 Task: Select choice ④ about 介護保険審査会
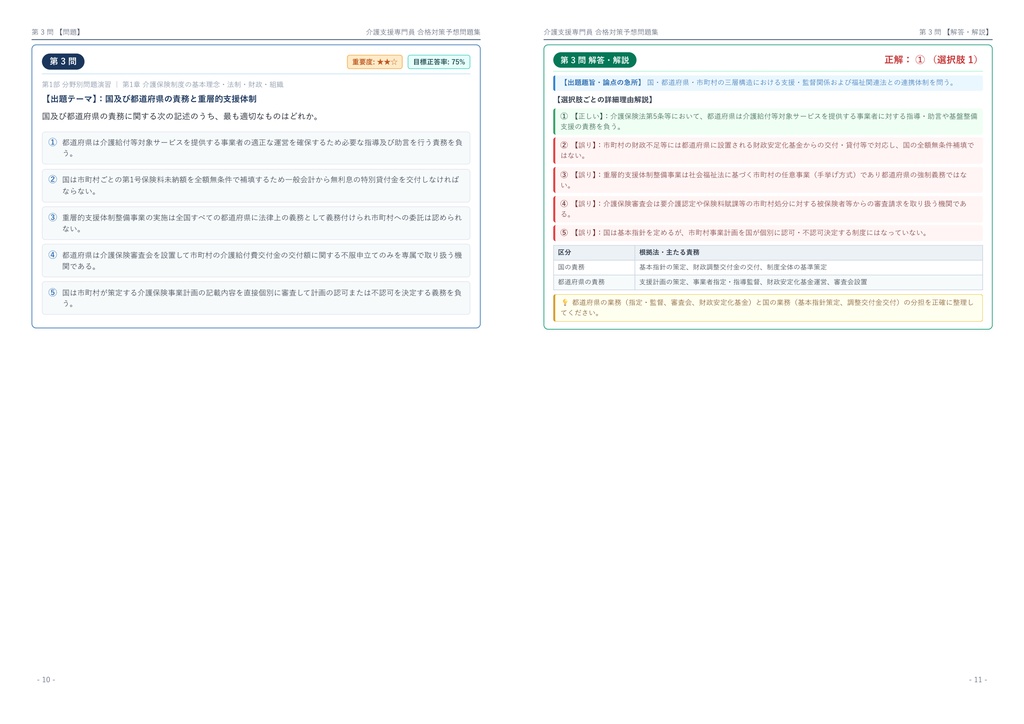256,260
